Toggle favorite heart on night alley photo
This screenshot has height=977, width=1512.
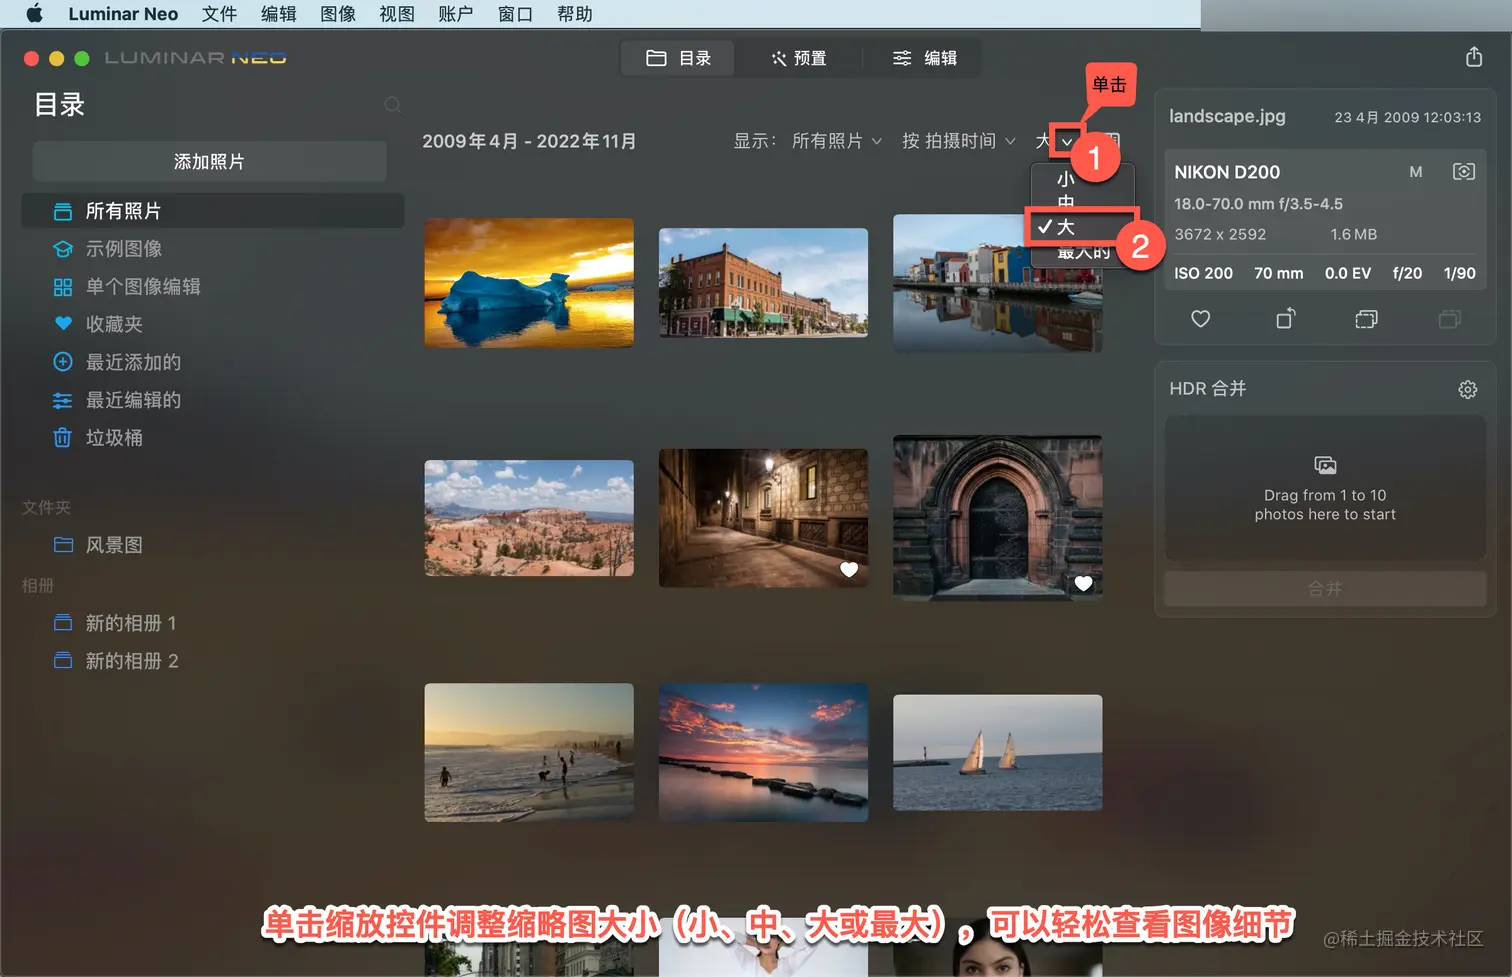[x=849, y=569]
